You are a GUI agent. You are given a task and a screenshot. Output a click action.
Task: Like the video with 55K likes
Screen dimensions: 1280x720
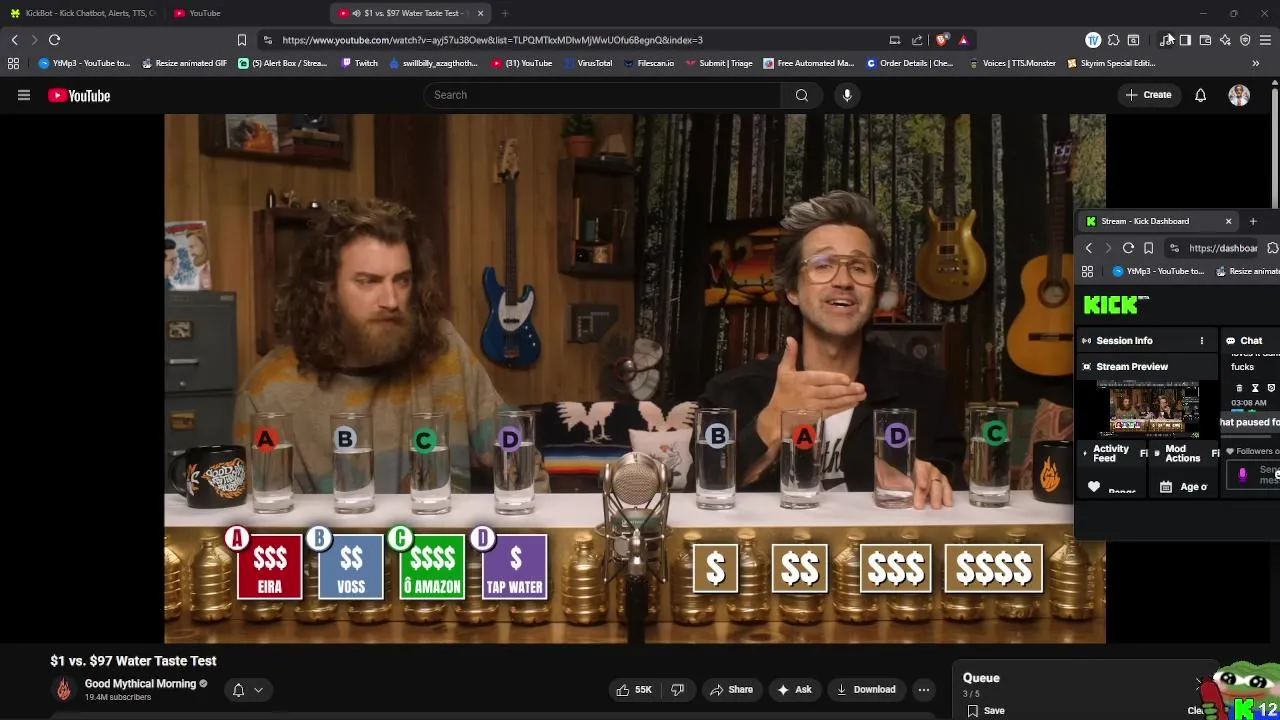(x=634, y=689)
